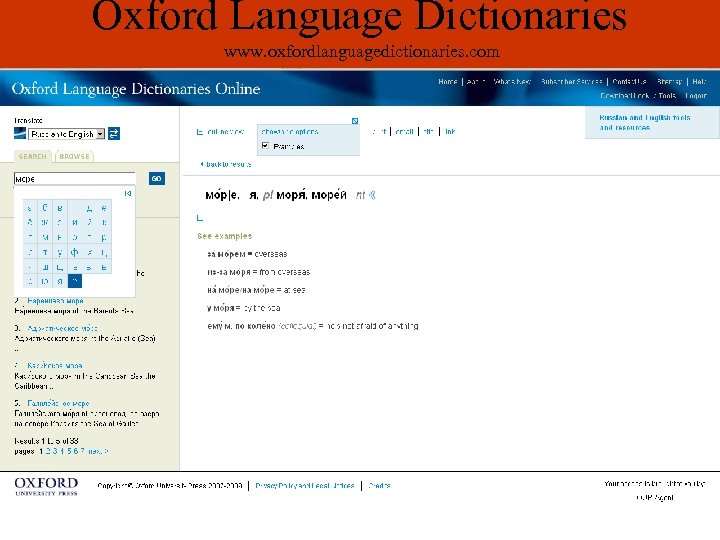Click the small icon under the headword
Image resolution: width=720 pixels, height=540 pixels.
point(200,218)
